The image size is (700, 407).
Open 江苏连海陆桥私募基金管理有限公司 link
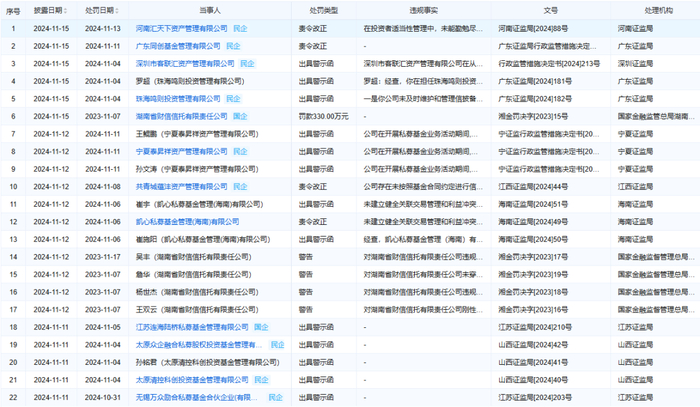pyautogui.click(x=192, y=327)
